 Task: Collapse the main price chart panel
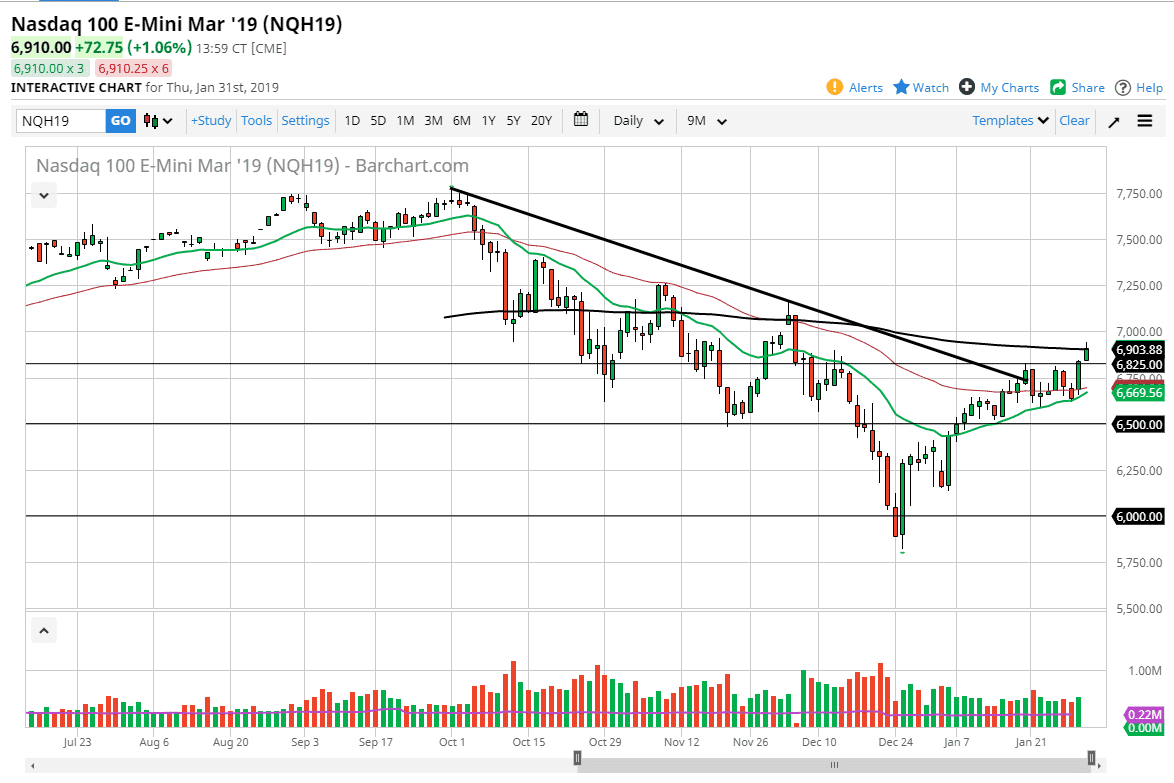pos(43,195)
